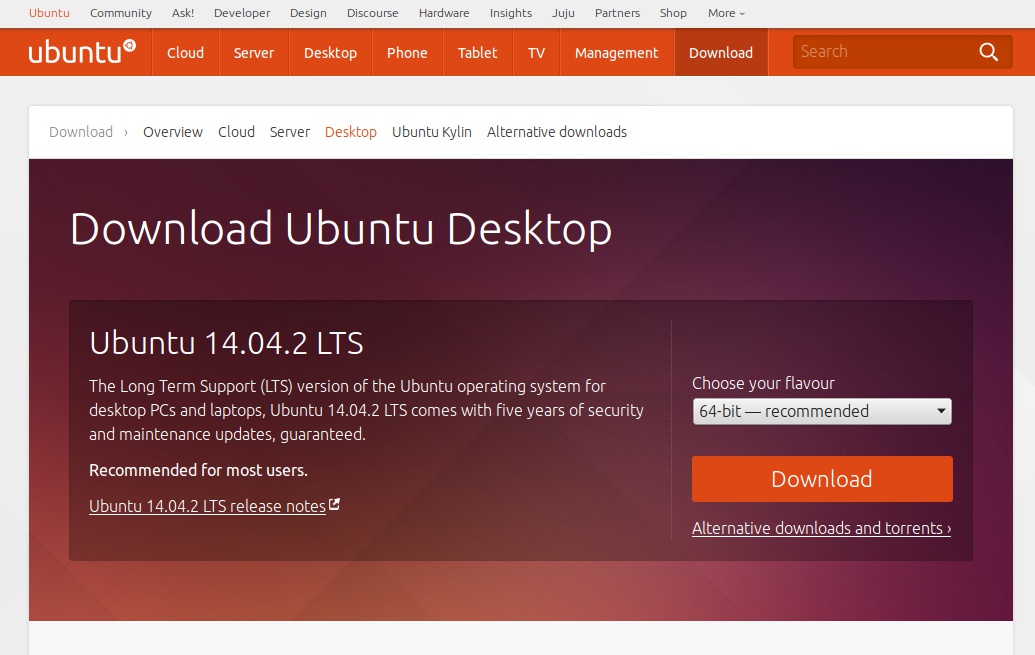Open the Juju link in top bar
The height and width of the screenshot is (655, 1035).
tap(563, 13)
